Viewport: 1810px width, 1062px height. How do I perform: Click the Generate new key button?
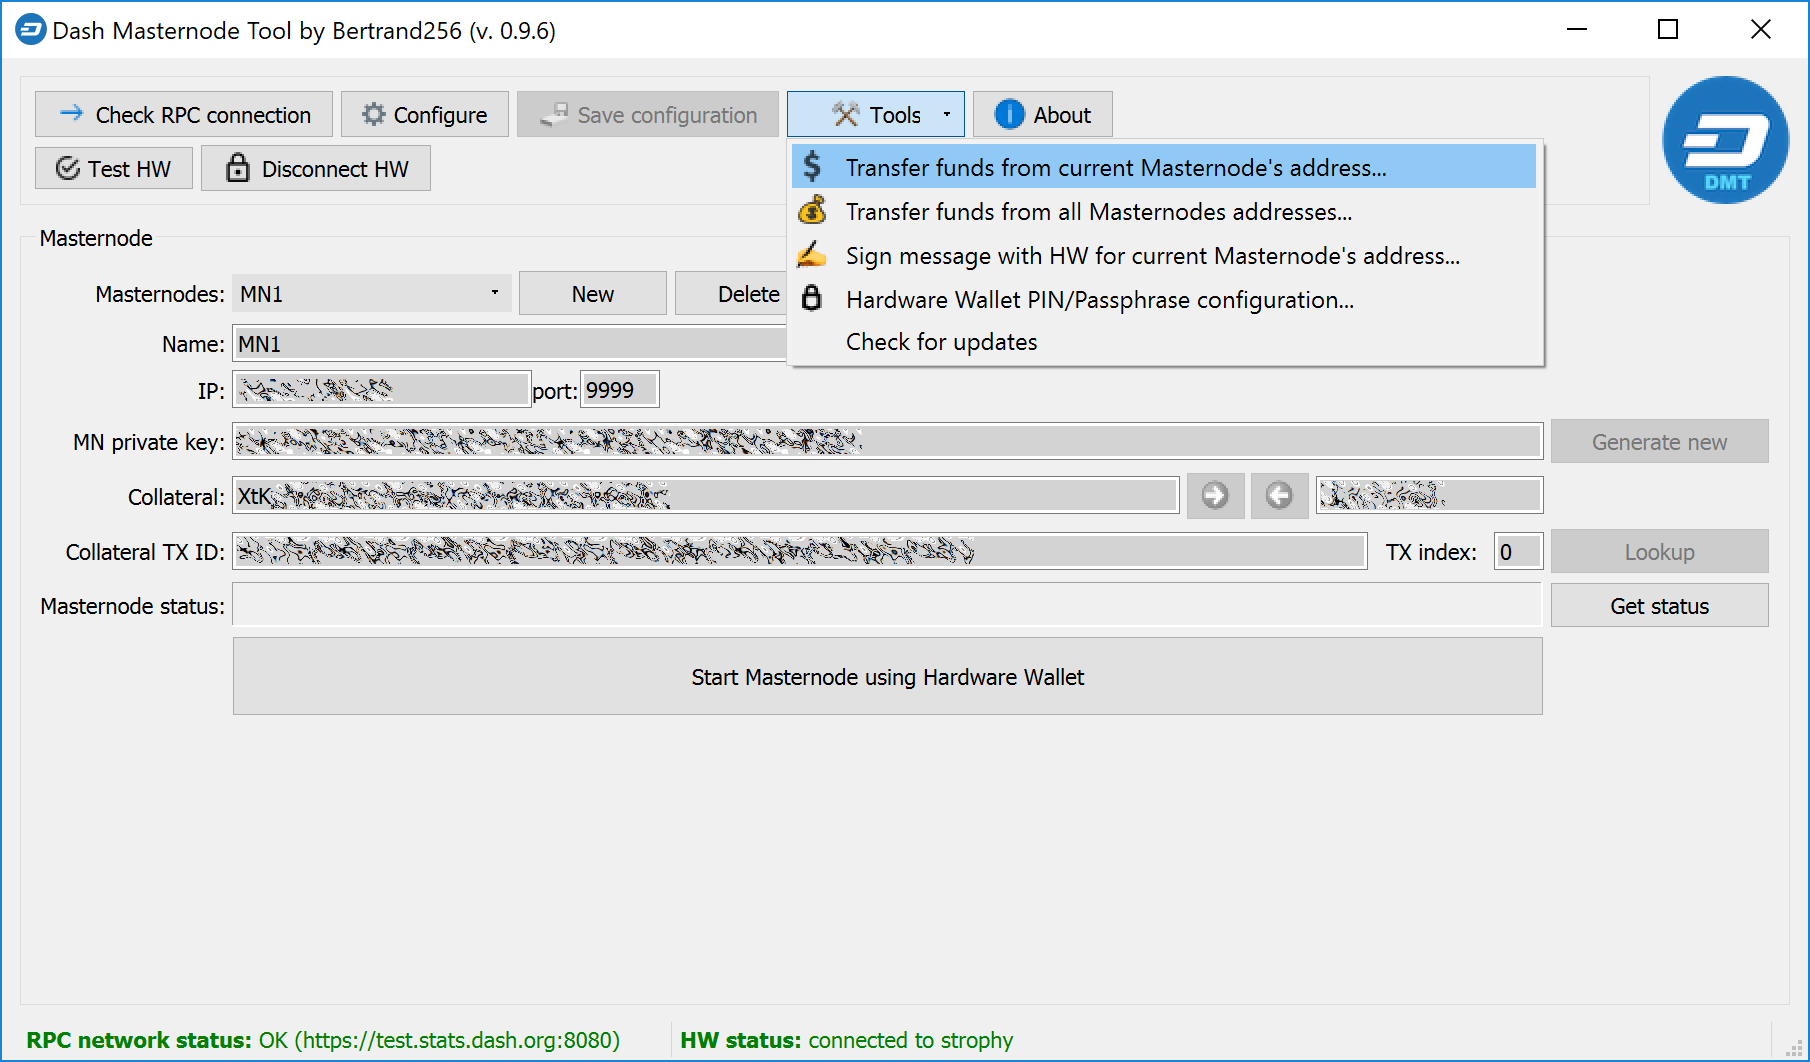pyautogui.click(x=1660, y=442)
